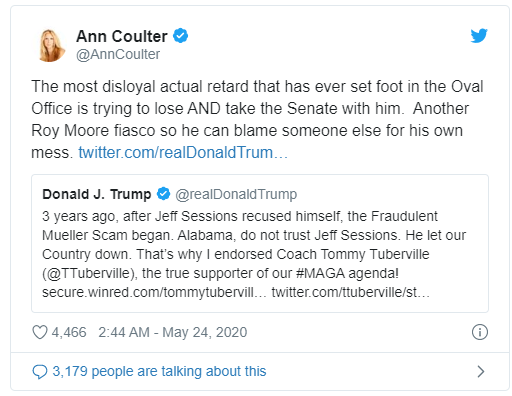Open the secure.winred.com/tommytubervill… link
Screen dimensions: 512x396
click(x=154, y=292)
